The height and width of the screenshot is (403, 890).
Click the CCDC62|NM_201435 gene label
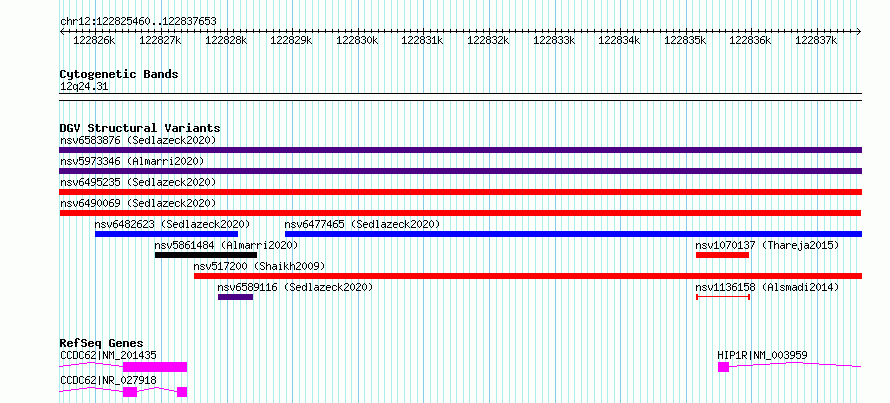pyautogui.click(x=108, y=355)
